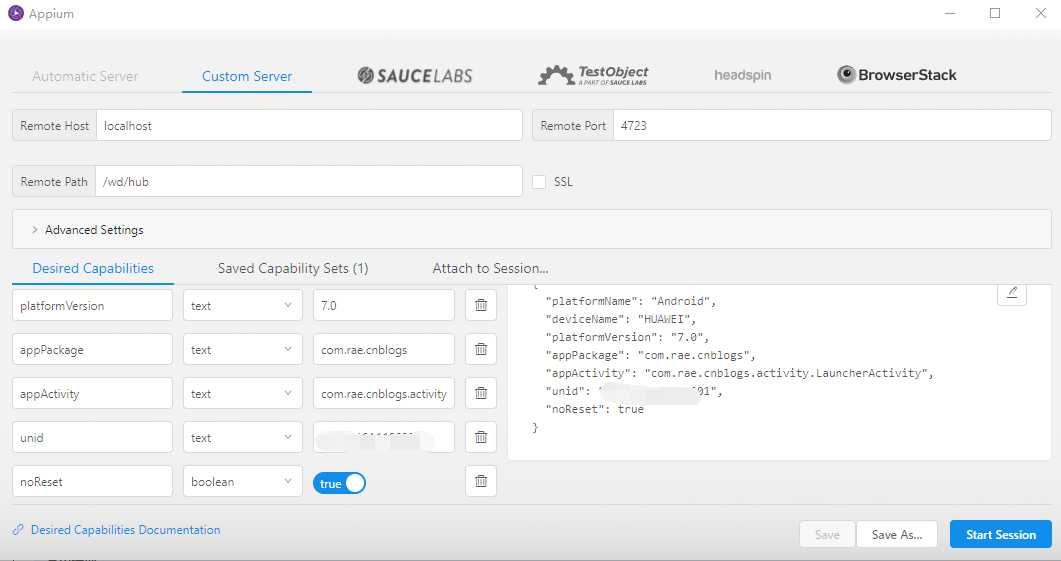Open type dropdown for appActivity
Image resolution: width=1061 pixels, height=561 pixels.
click(x=242, y=393)
